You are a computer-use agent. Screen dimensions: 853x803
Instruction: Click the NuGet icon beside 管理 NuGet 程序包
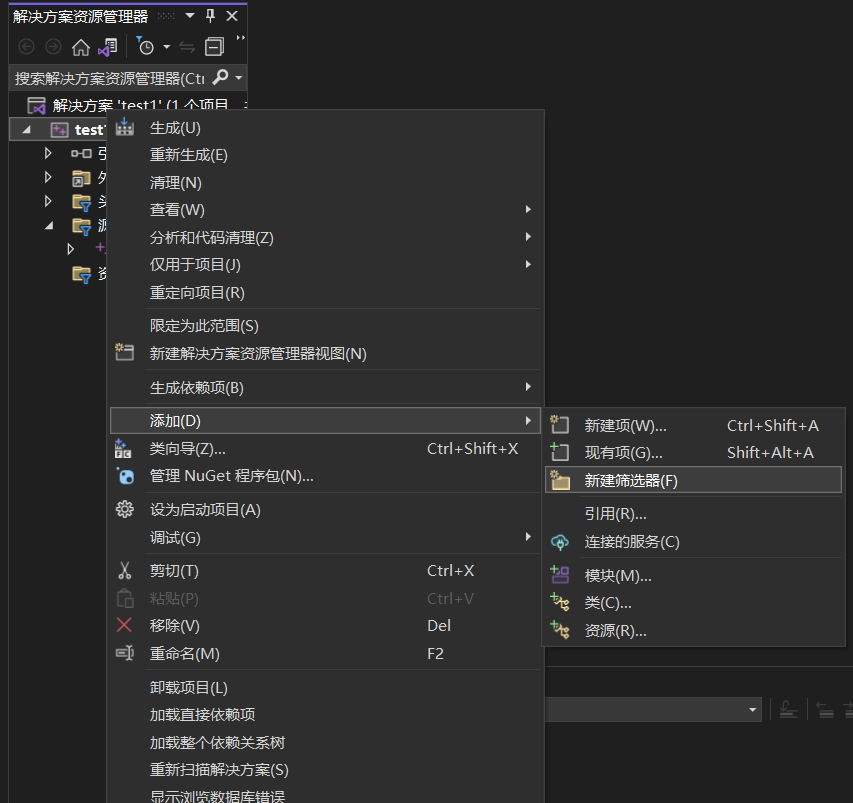[124, 477]
